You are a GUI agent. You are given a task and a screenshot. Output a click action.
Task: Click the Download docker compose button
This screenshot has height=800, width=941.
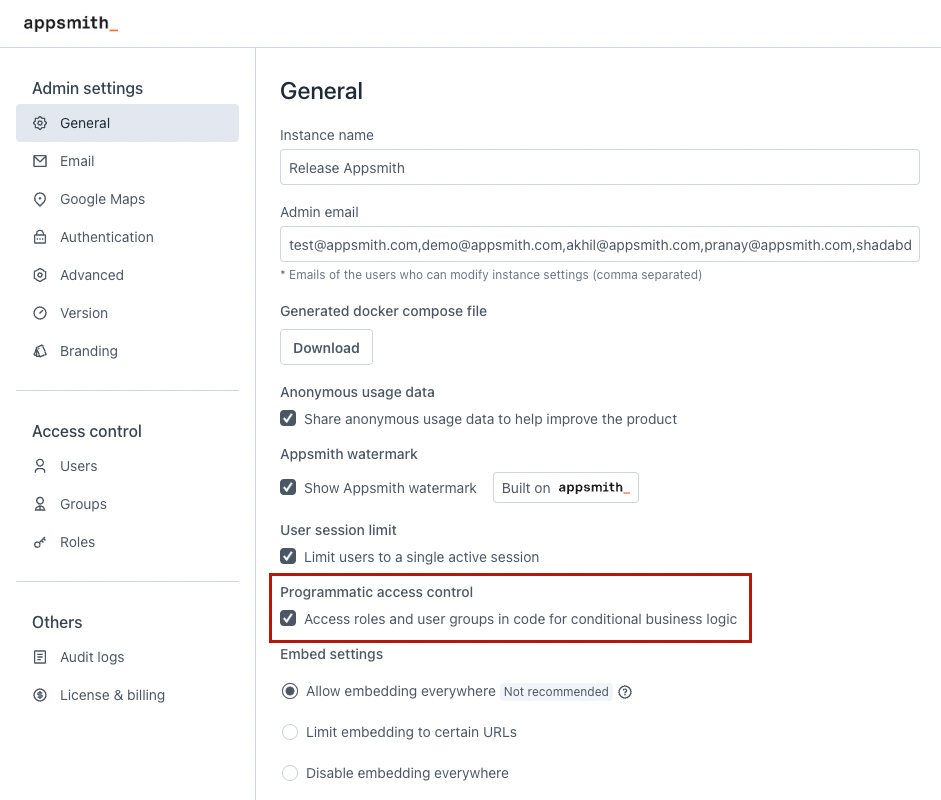pos(326,347)
